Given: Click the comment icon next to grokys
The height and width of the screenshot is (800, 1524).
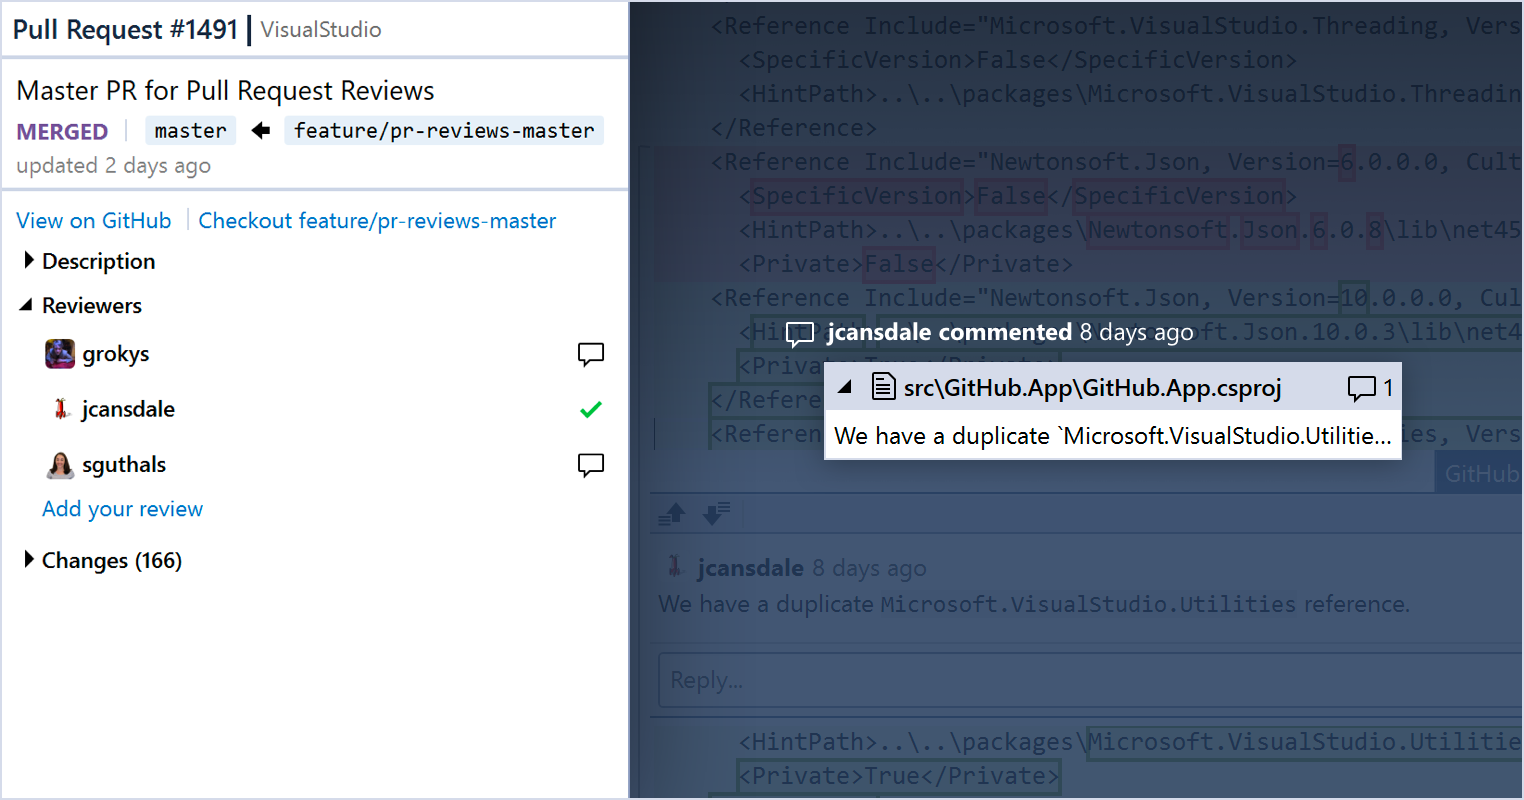Looking at the screenshot, I should point(591,354).
